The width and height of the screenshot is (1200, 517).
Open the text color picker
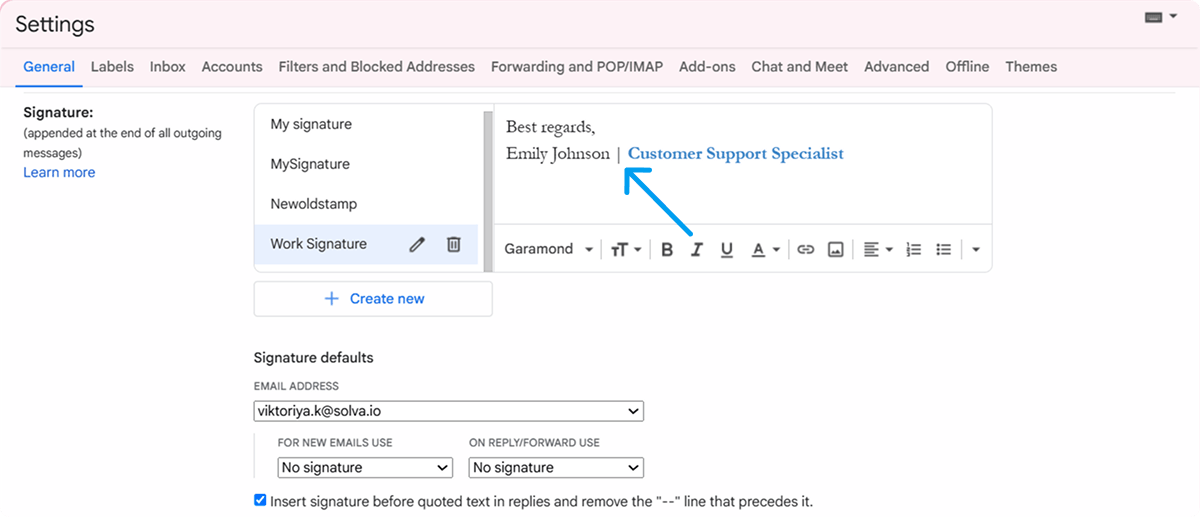[x=765, y=250]
